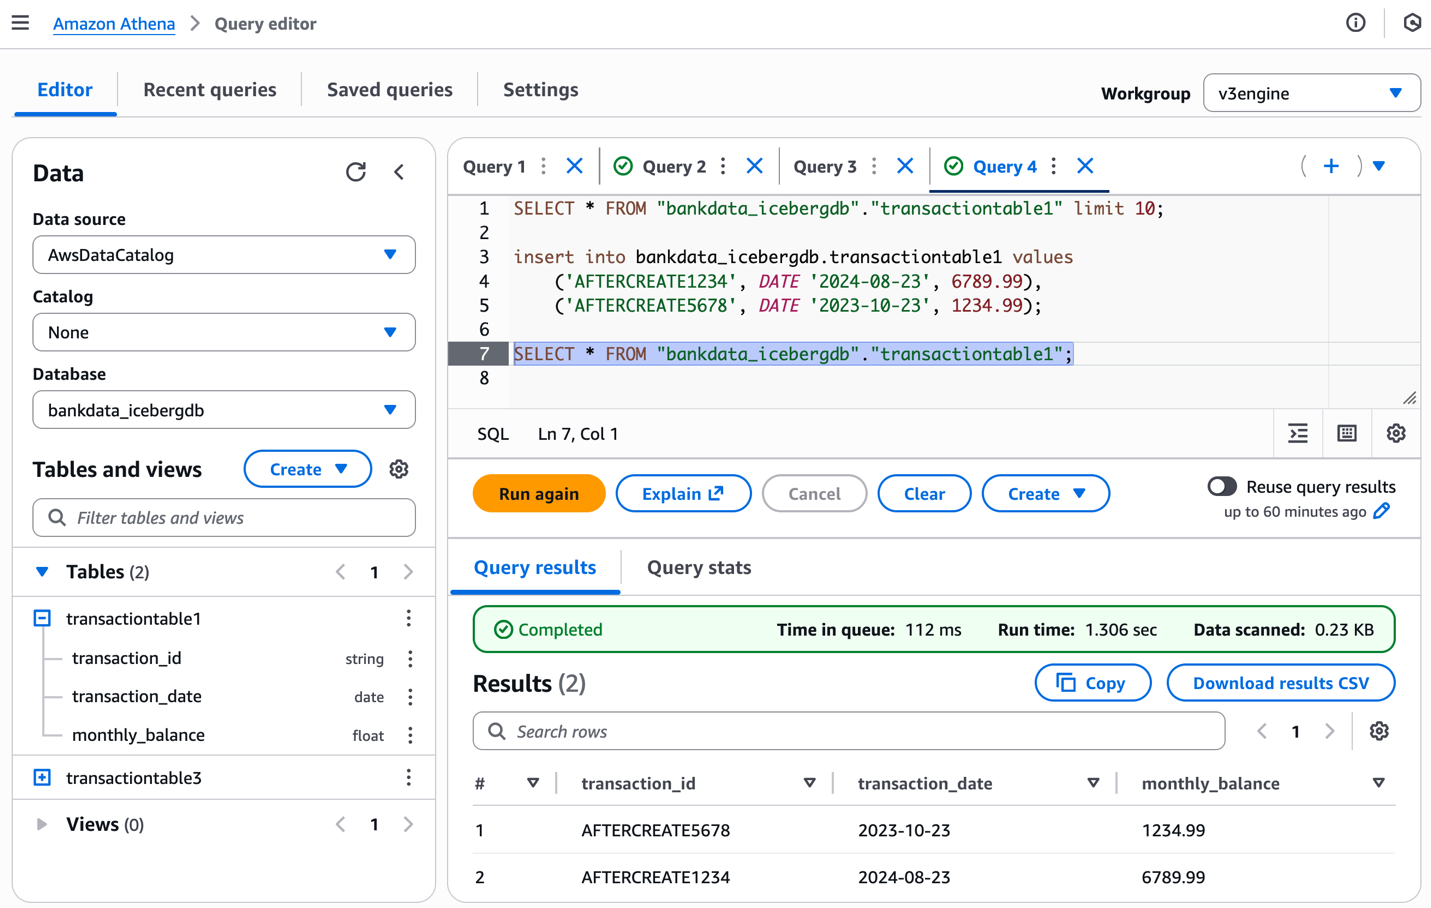
Task: Click the Search rows input field
Action: [848, 731]
